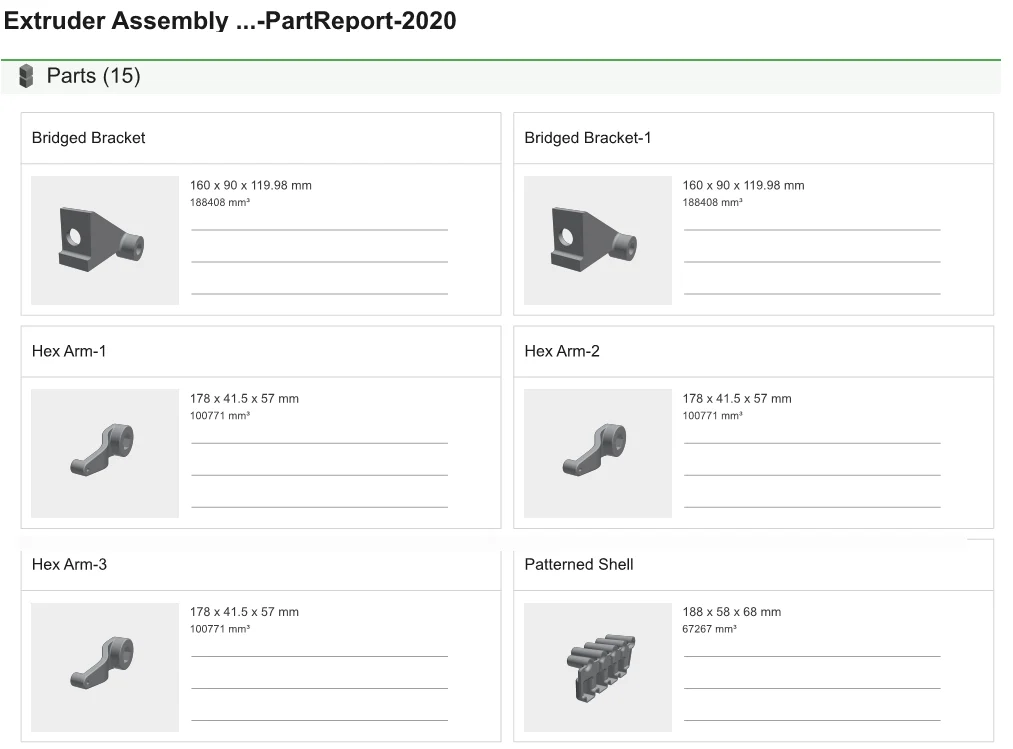Click bottom note line in Hex Arm-2 card

(812, 506)
